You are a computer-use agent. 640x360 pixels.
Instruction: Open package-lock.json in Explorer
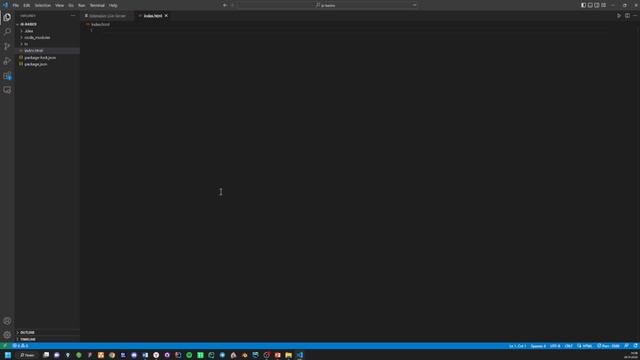point(47,58)
